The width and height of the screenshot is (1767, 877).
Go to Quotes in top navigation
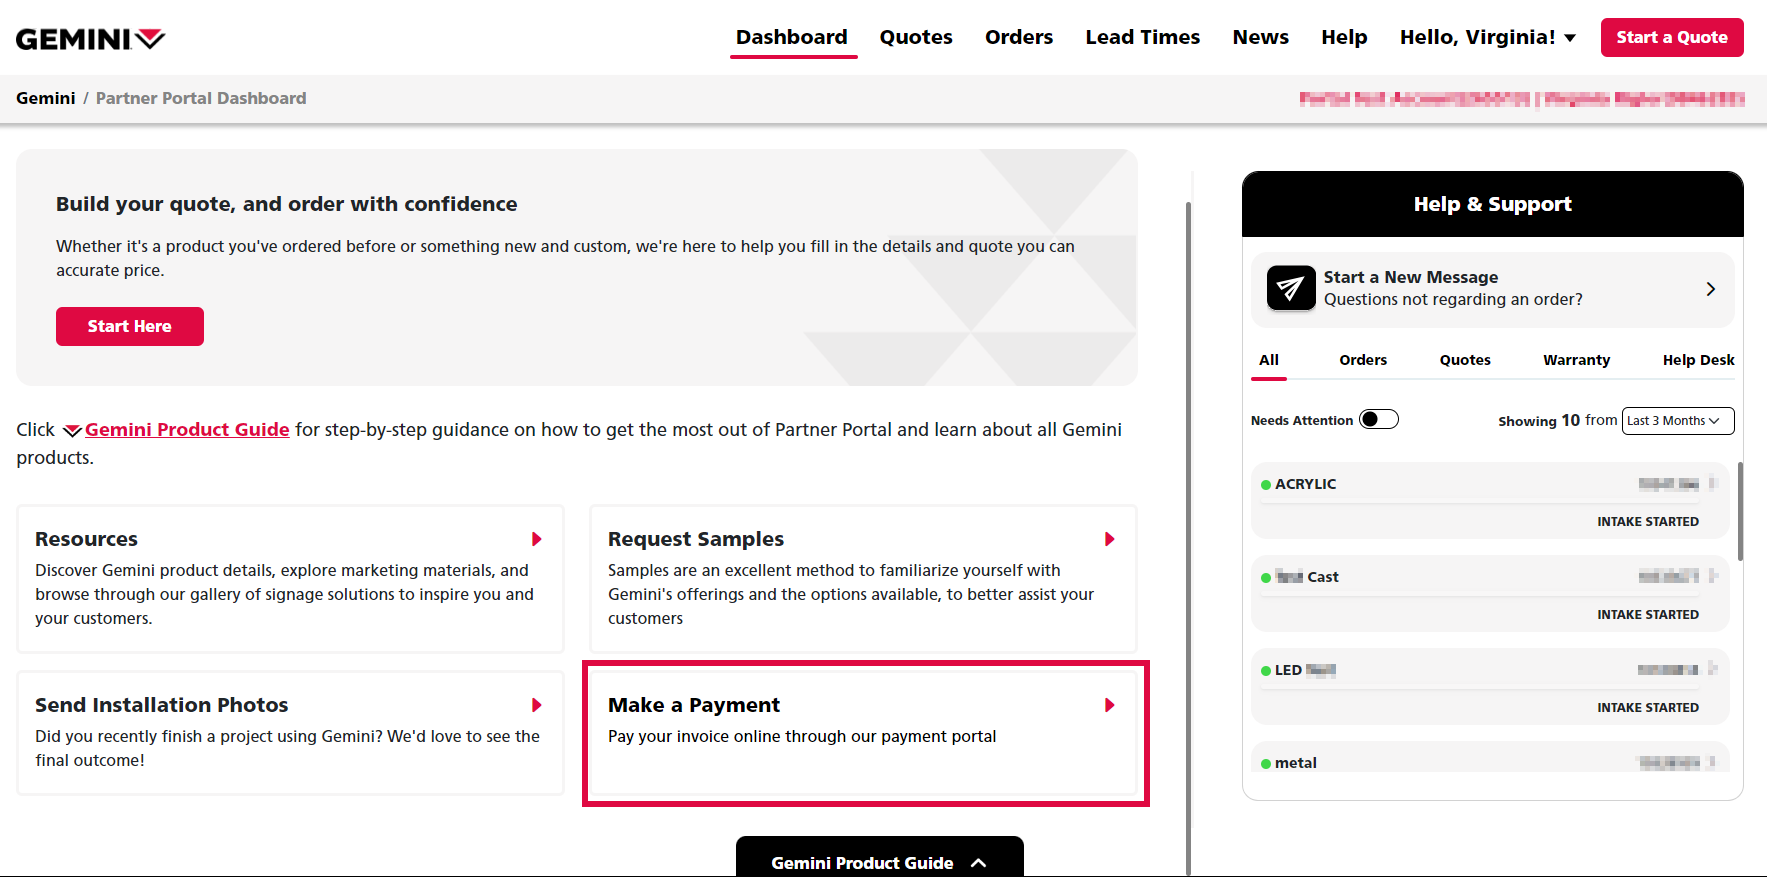pos(916,37)
